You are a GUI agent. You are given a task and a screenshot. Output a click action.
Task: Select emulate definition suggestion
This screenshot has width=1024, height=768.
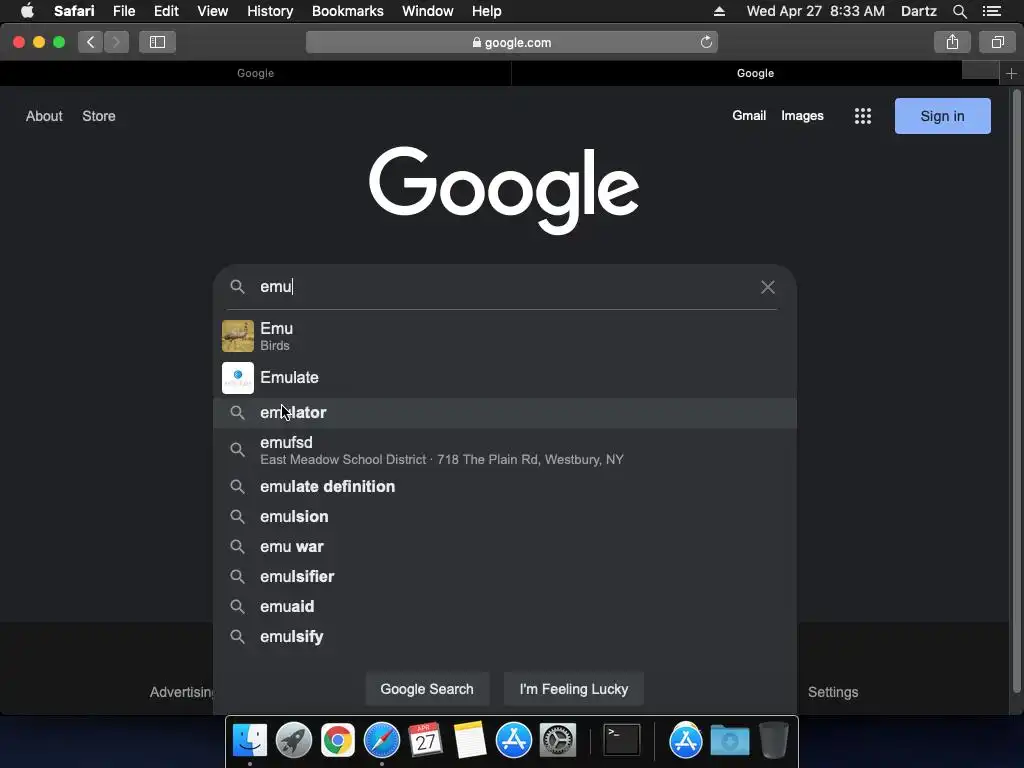[505, 487]
